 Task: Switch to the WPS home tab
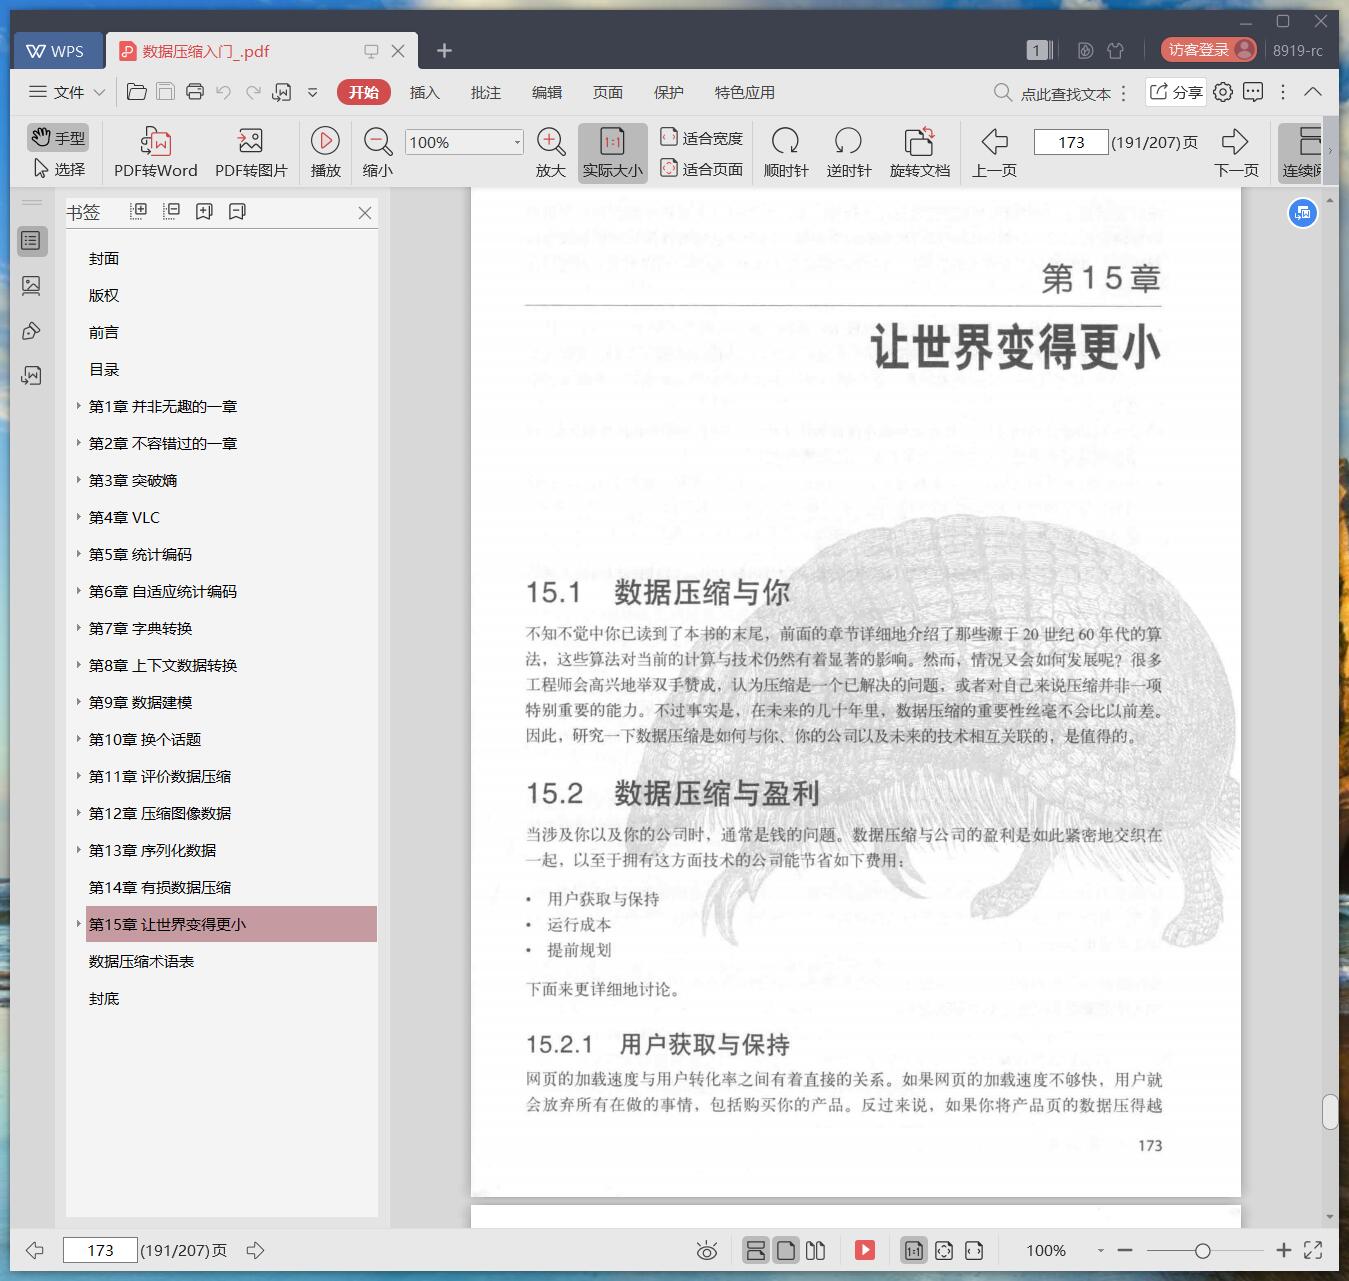(x=56, y=51)
